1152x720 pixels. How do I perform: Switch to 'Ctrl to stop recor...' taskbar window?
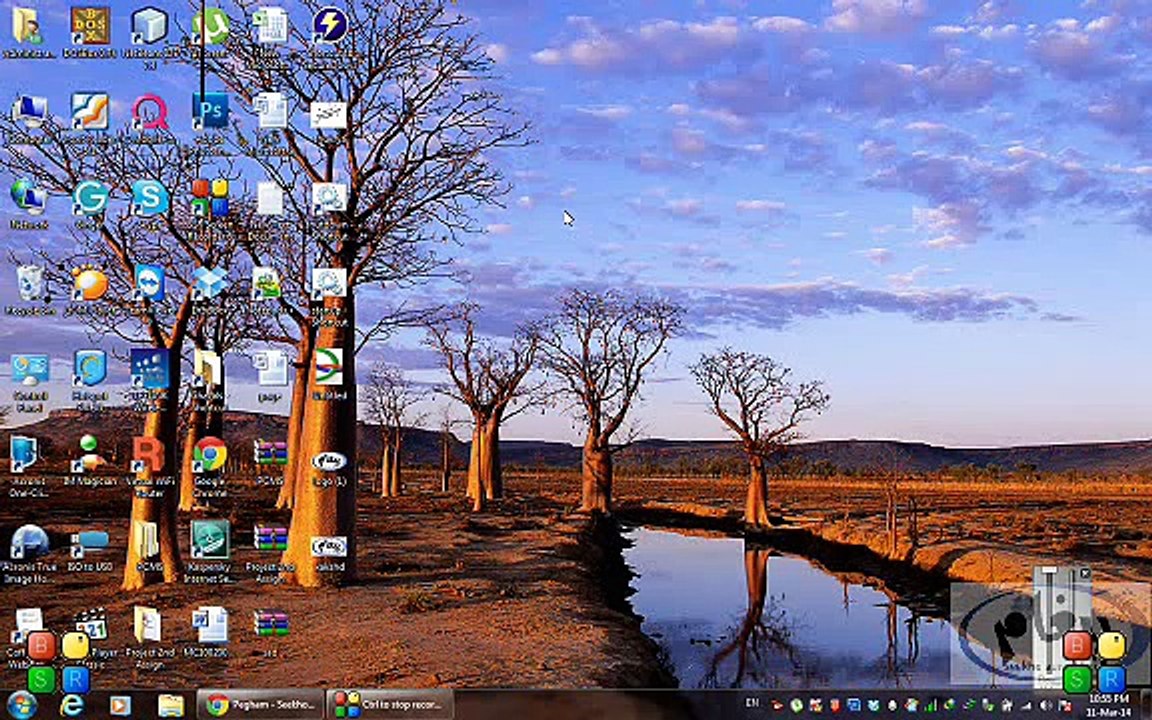[x=390, y=705]
